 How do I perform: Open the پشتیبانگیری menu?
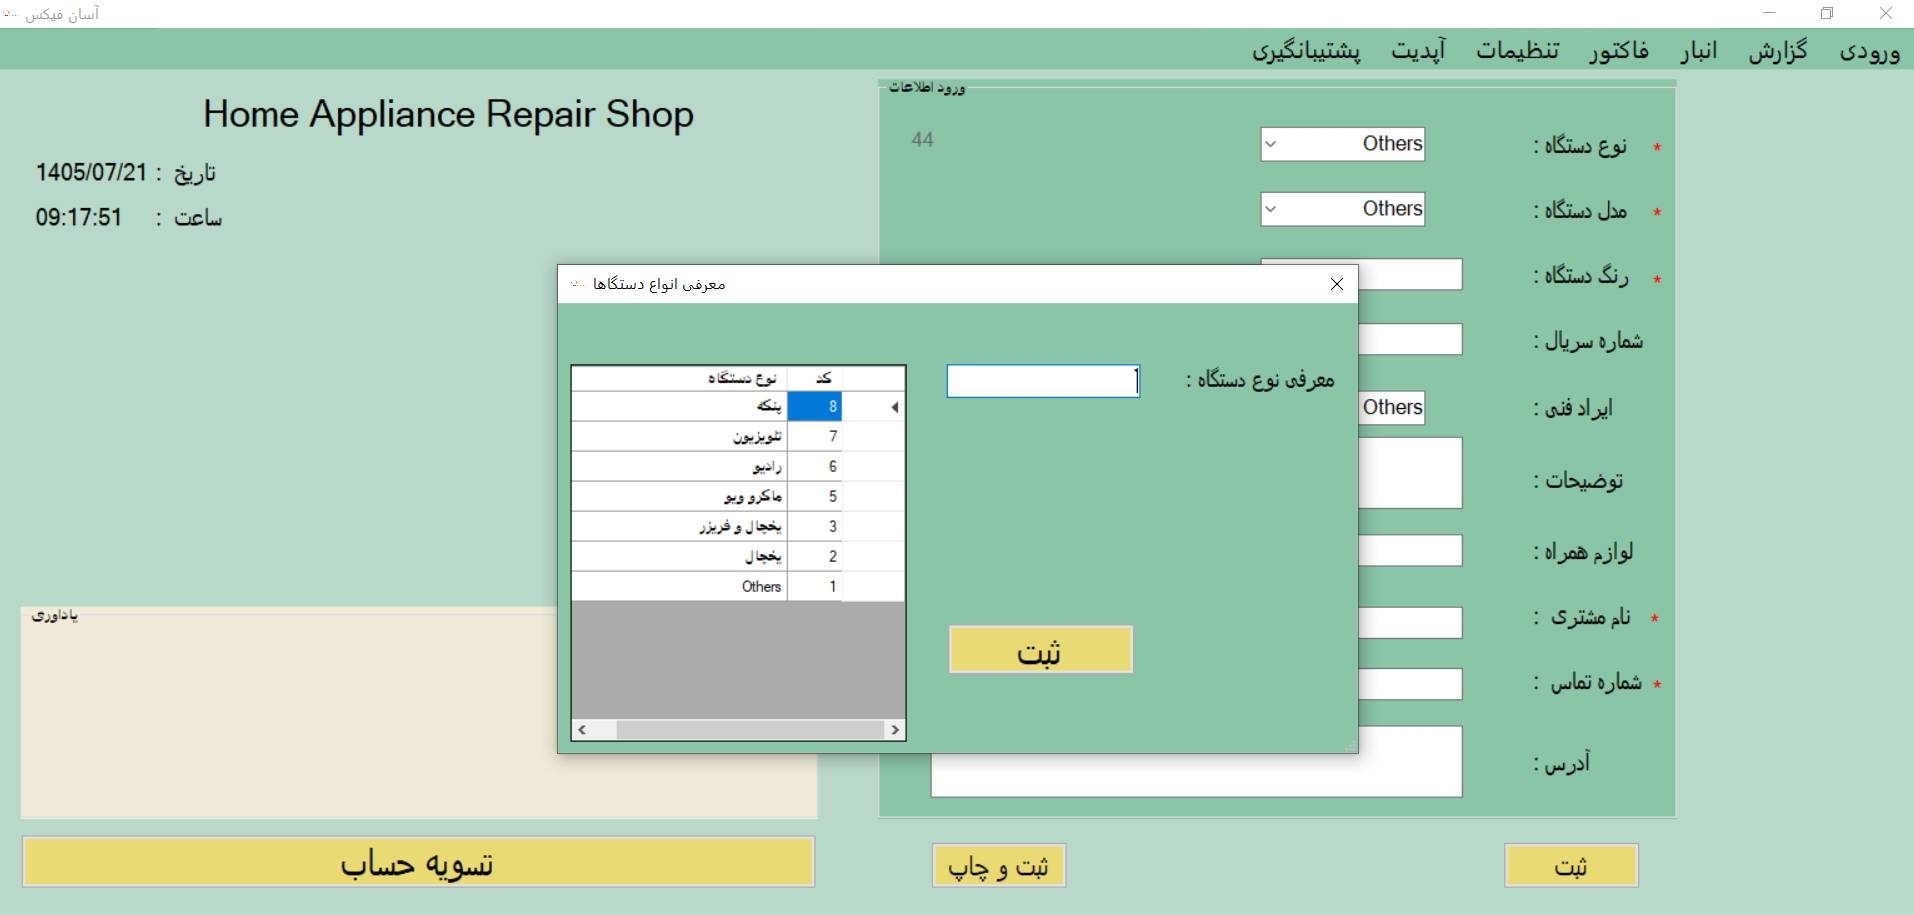(x=1306, y=51)
